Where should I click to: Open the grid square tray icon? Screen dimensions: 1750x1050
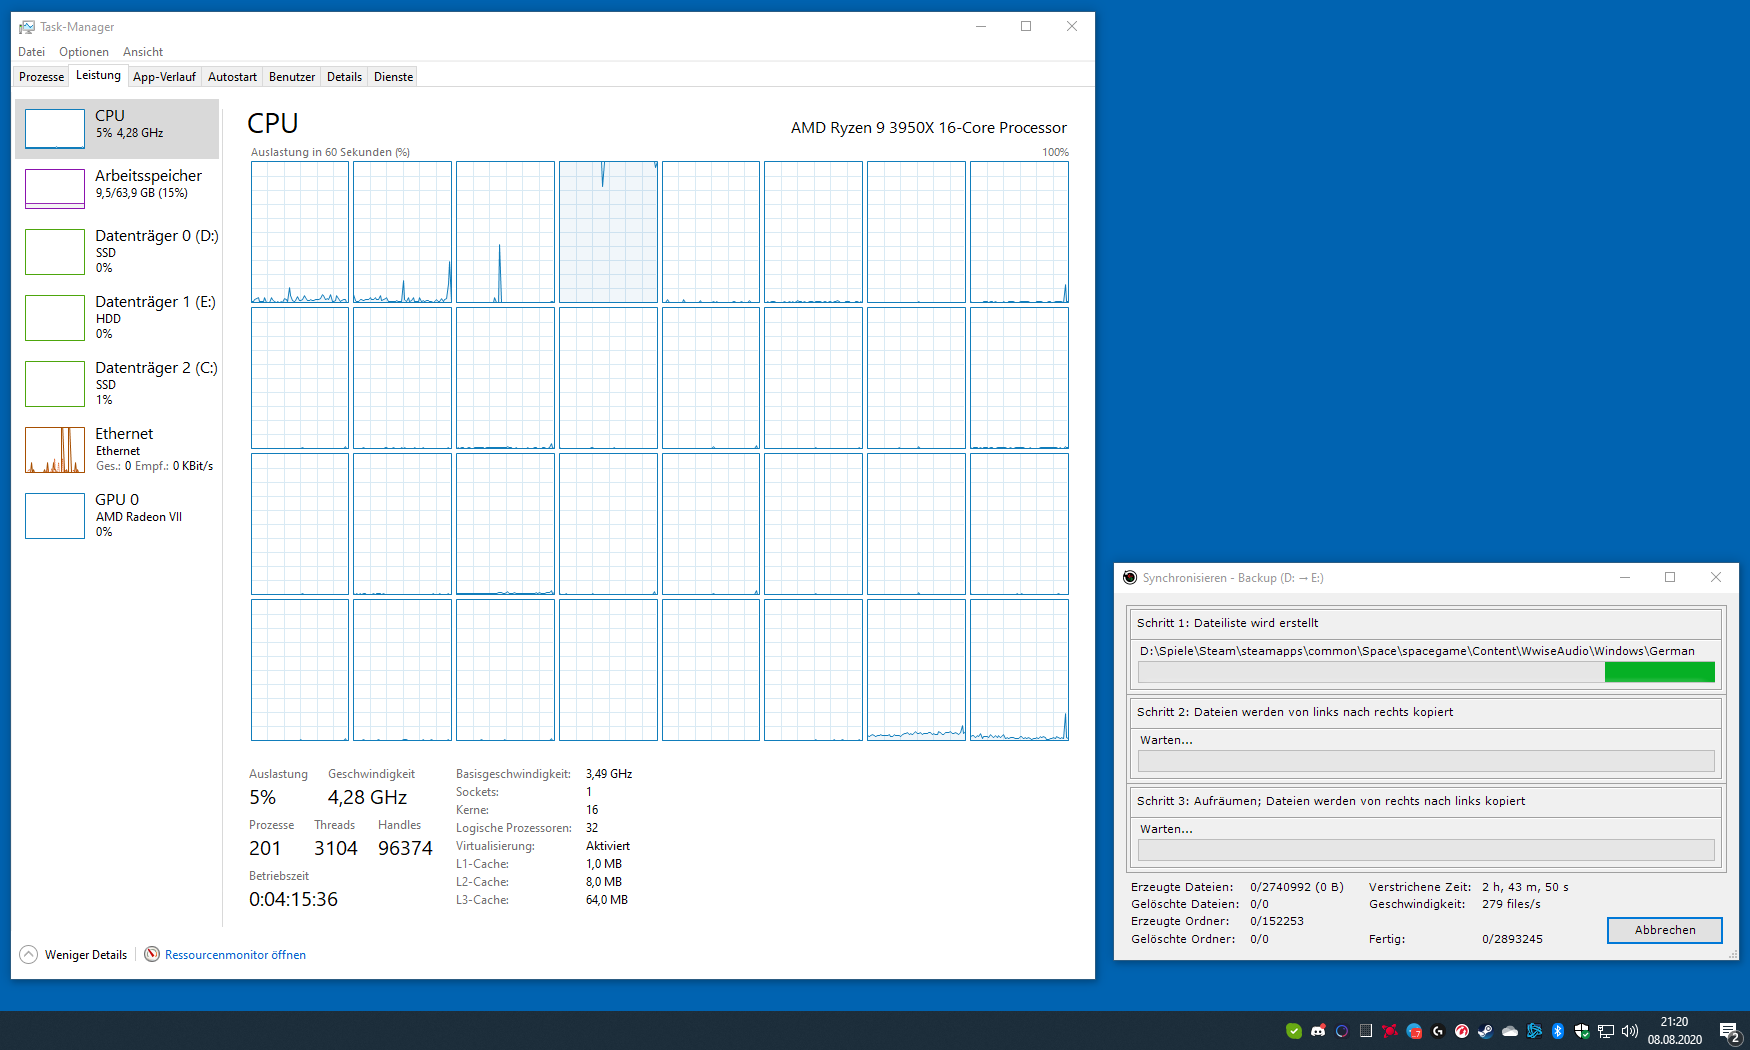1366,1031
